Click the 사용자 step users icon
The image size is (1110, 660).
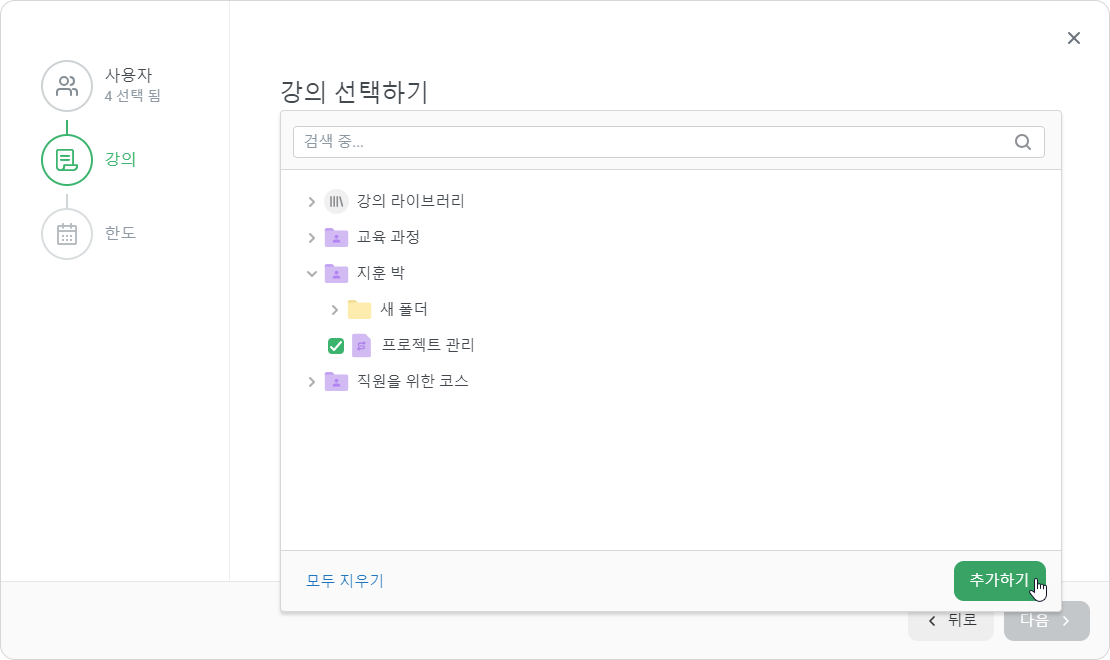(x=67, y=86)
